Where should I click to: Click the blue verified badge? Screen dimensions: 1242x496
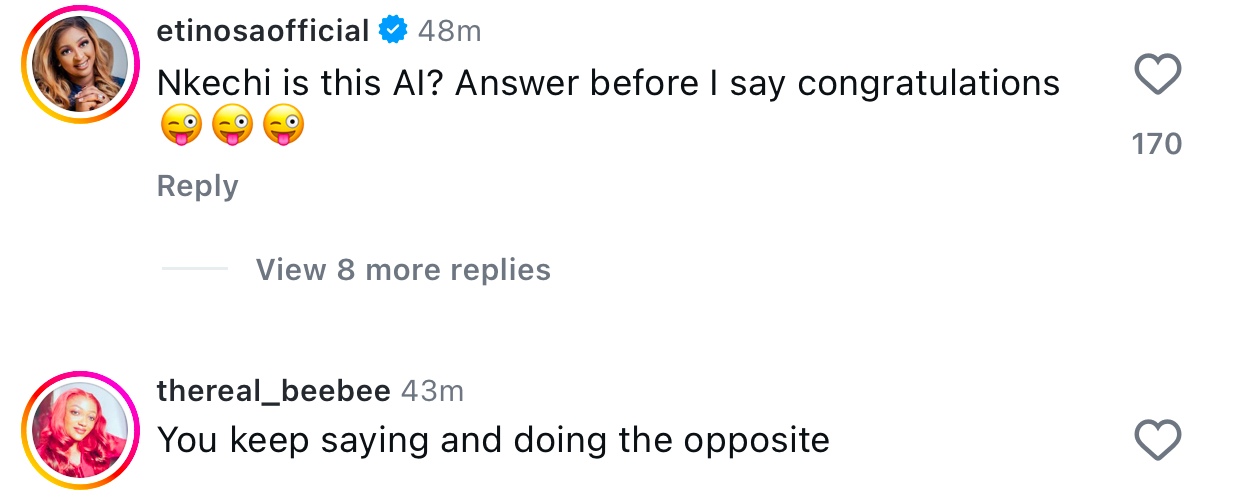click(x=393, y=31)
